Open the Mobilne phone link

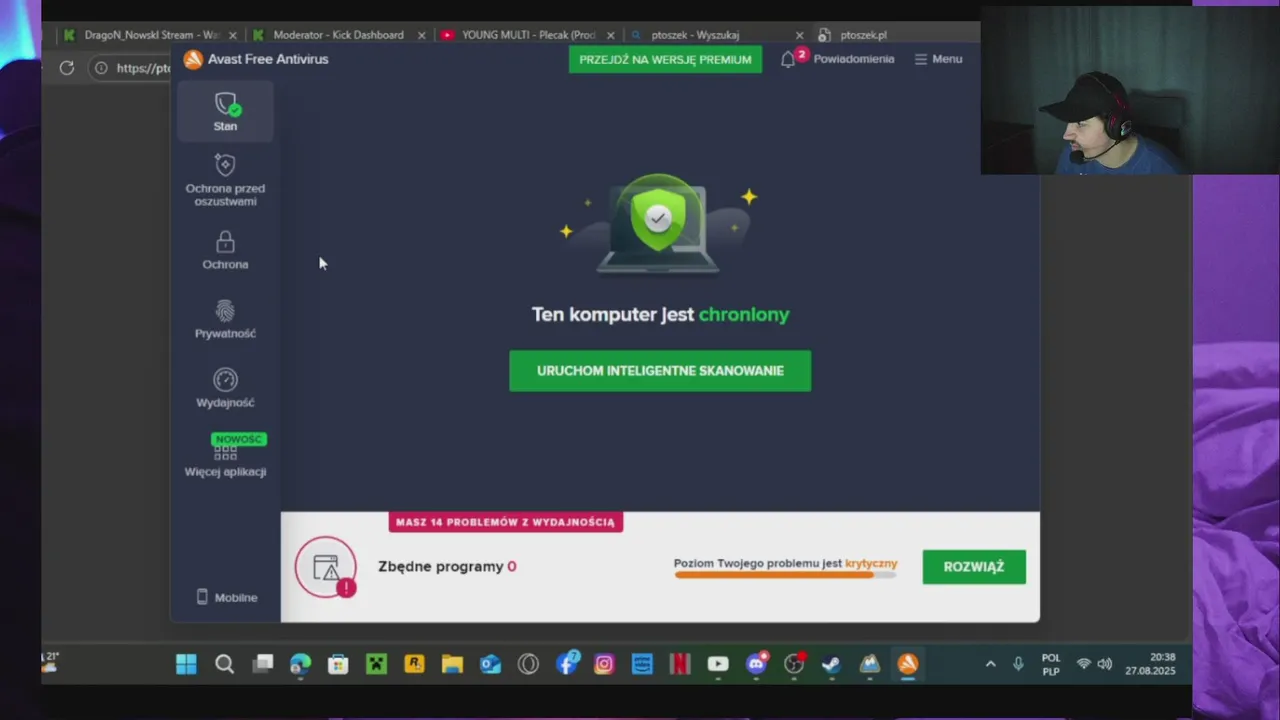click(x=227, y=597)
